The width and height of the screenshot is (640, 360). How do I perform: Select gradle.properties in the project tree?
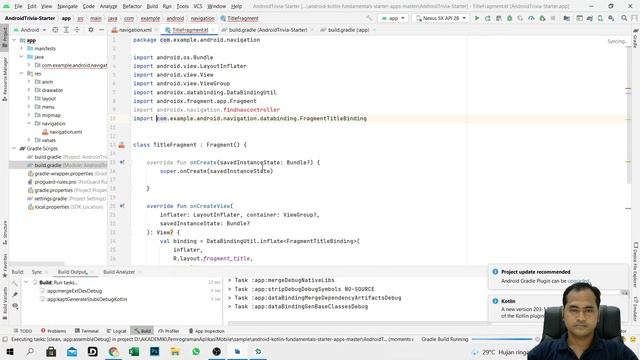click(53, 190)
